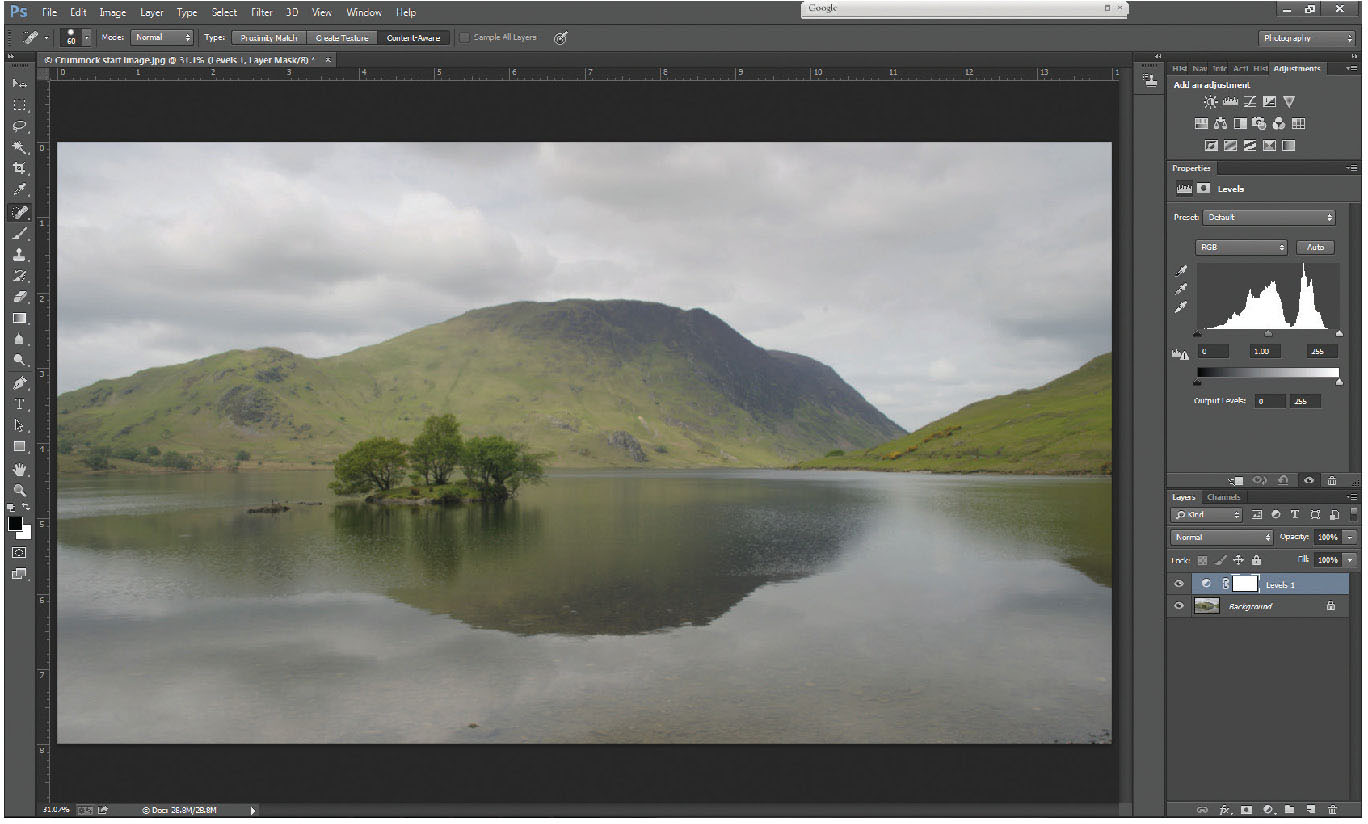The width and height of the screenshot is (1368, 824).
Task: Add a Color Balance adjustment
Action: (x=1220, y=124)
